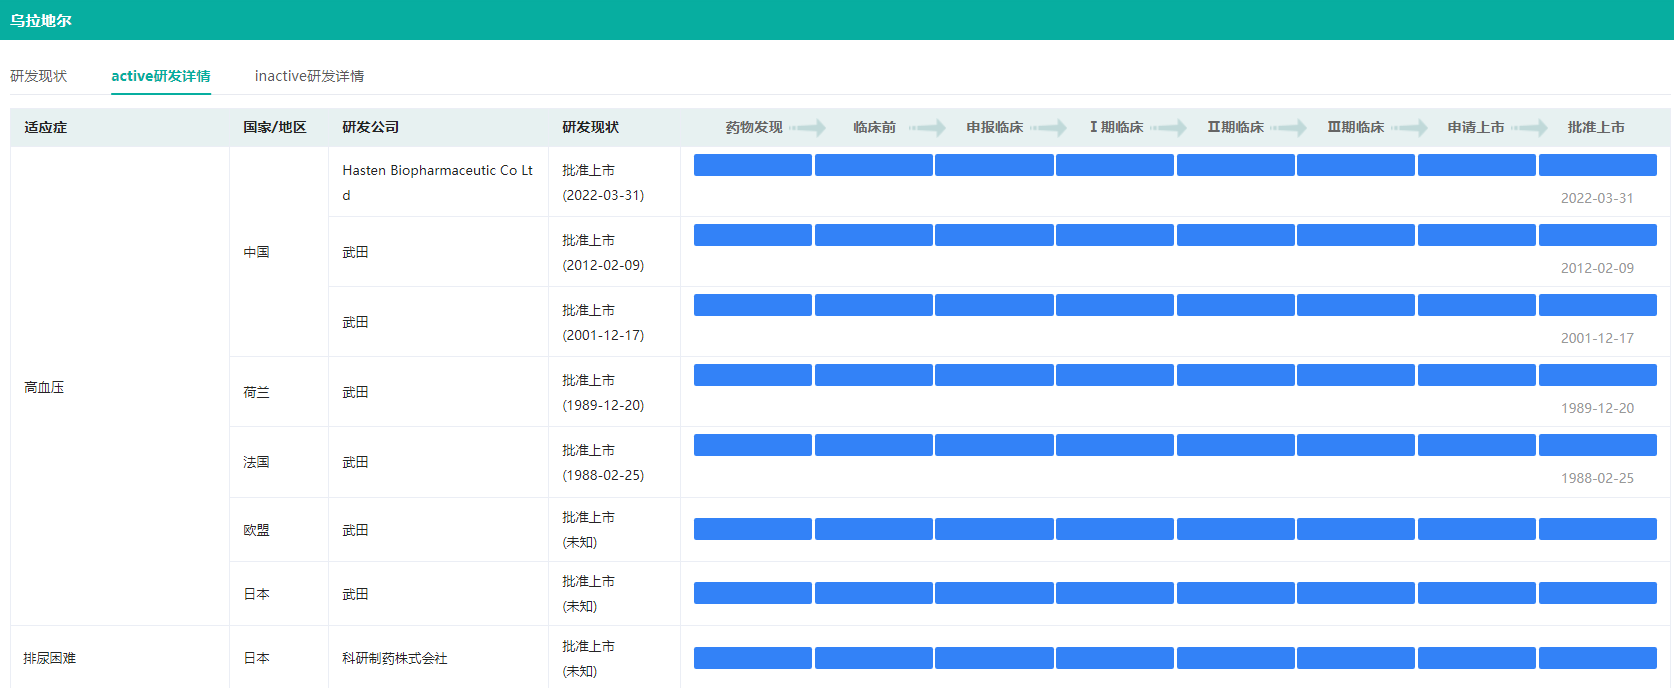Viewport: 1674px width, 688px height.
Task: Click the 排尿困难 indication cell
Action: click(50, 658)
